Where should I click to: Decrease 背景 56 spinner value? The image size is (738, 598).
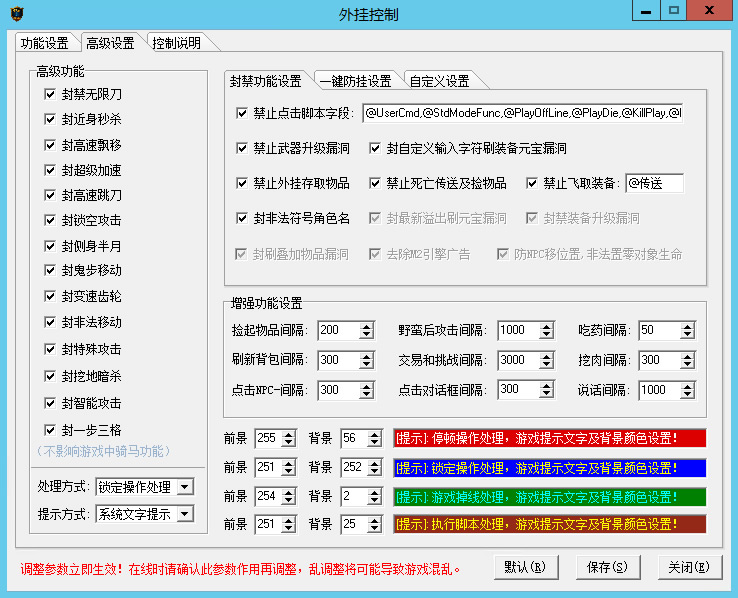pyautogui.click(x=375, y=443)
